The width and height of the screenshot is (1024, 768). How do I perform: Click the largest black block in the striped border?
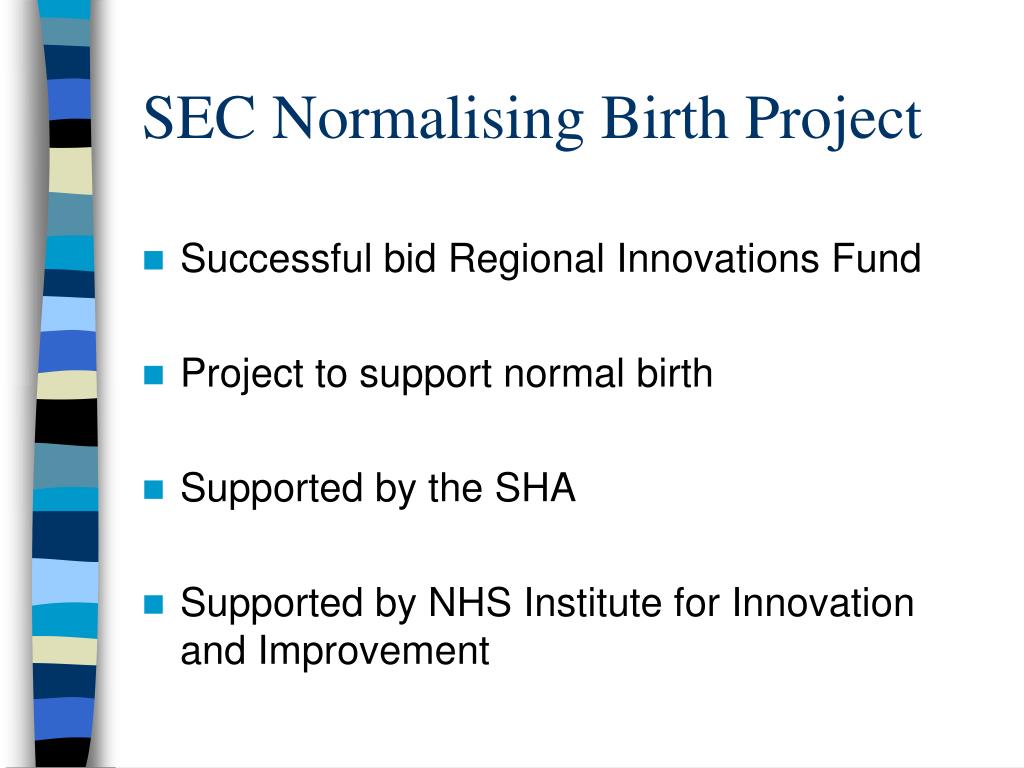(67, 423)
